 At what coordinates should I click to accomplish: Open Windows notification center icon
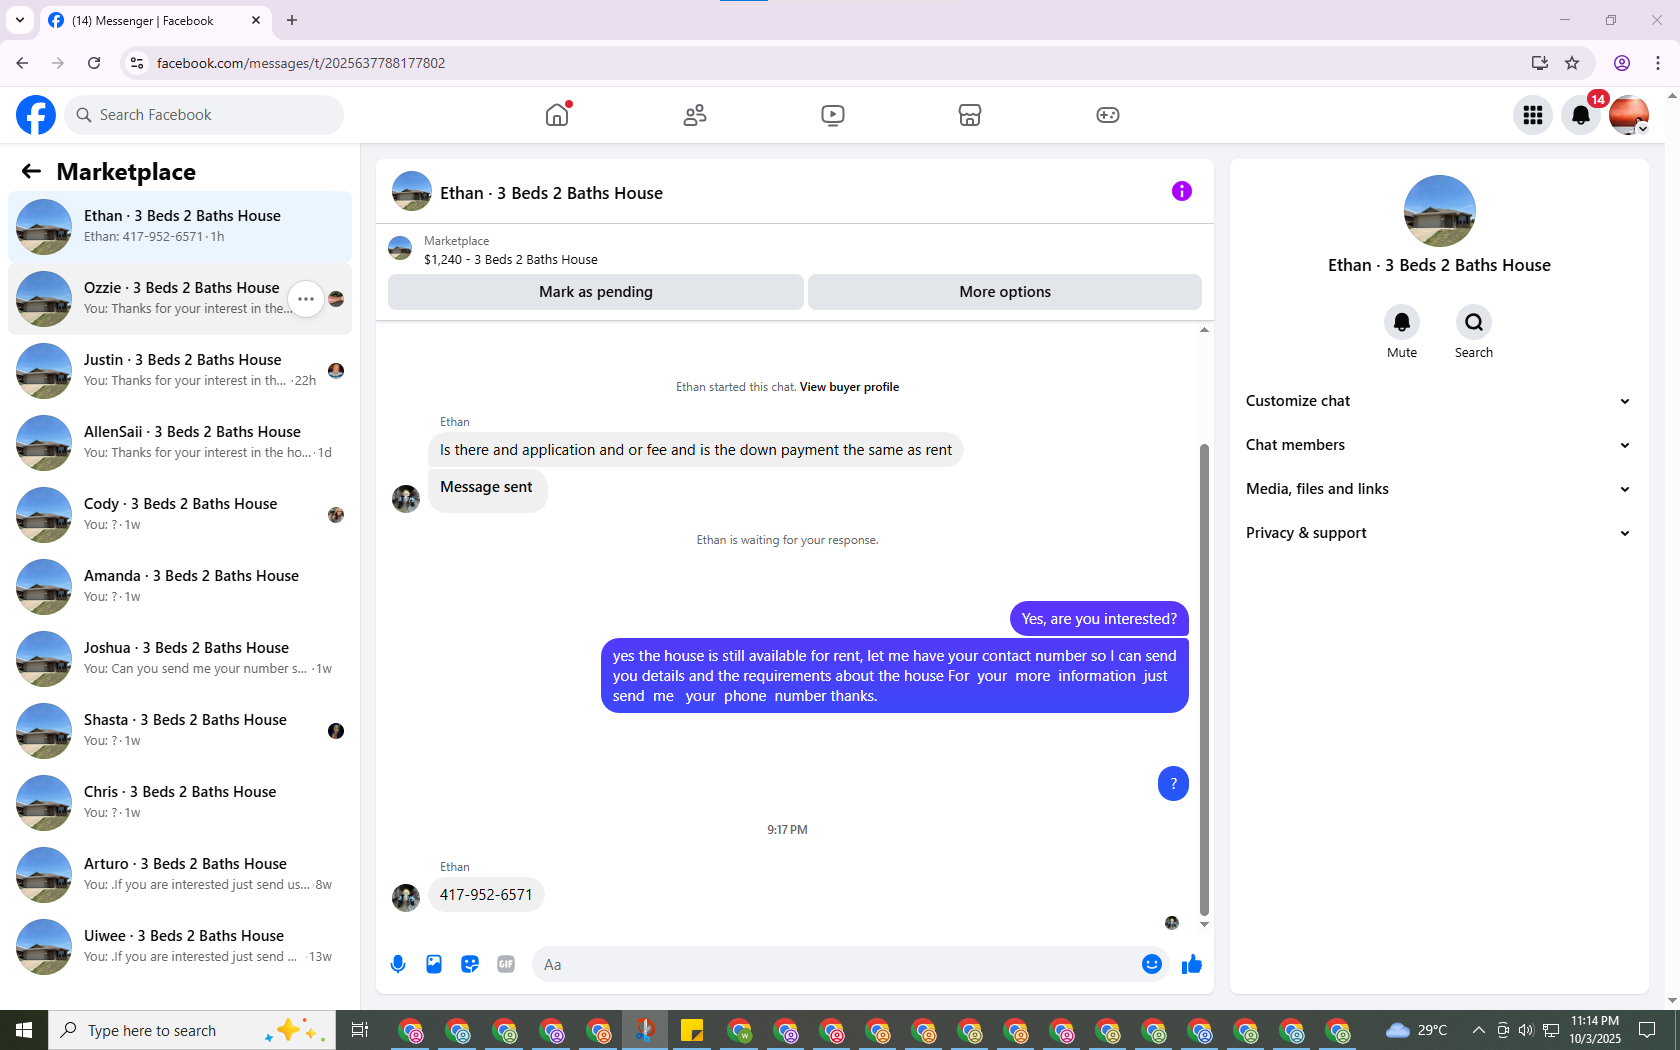1647,1030
